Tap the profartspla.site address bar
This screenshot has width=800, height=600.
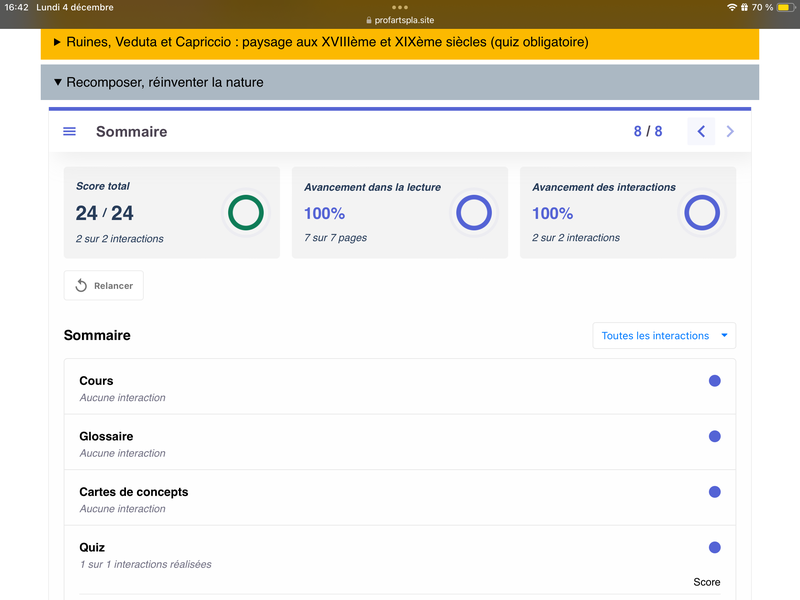(400, 20)
